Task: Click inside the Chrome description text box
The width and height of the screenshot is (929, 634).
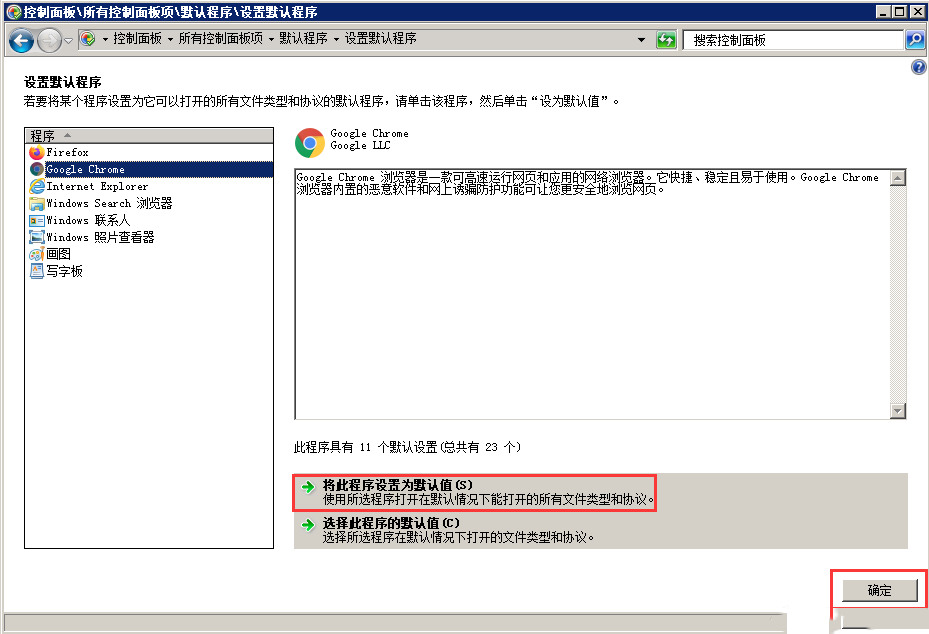Action: tap(592, 294)
